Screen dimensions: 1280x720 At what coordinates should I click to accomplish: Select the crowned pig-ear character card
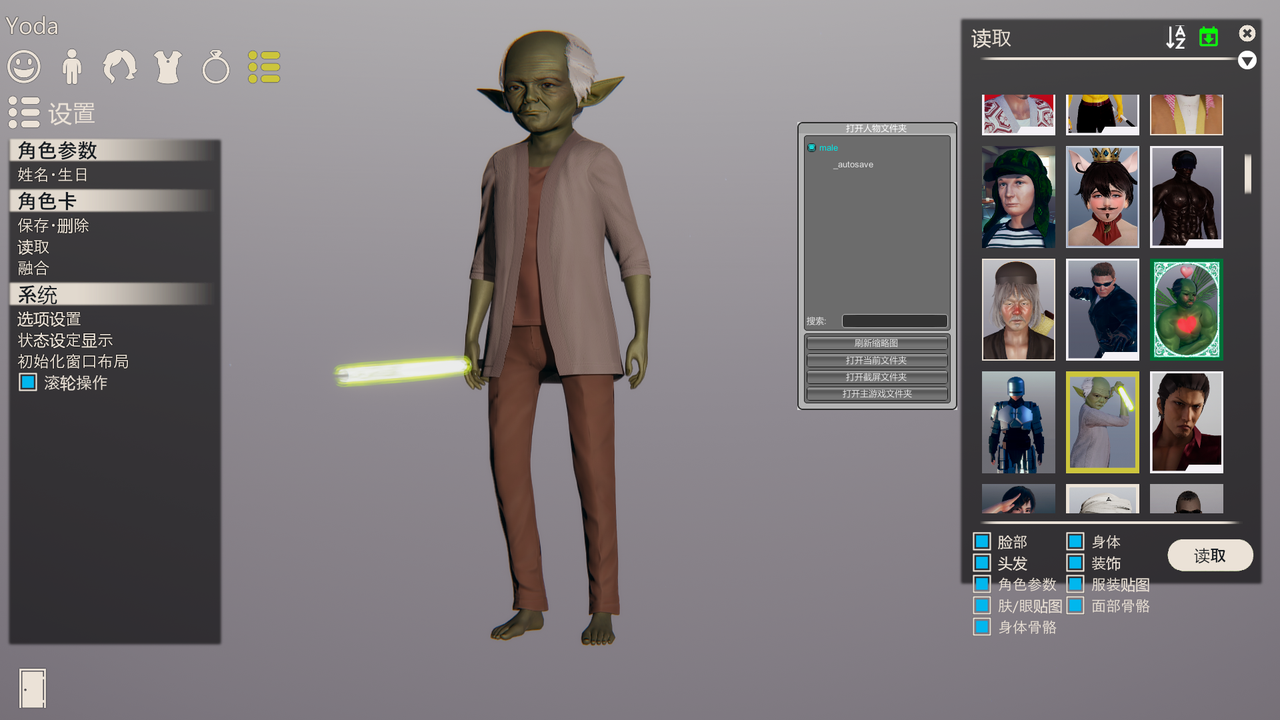1102,197
